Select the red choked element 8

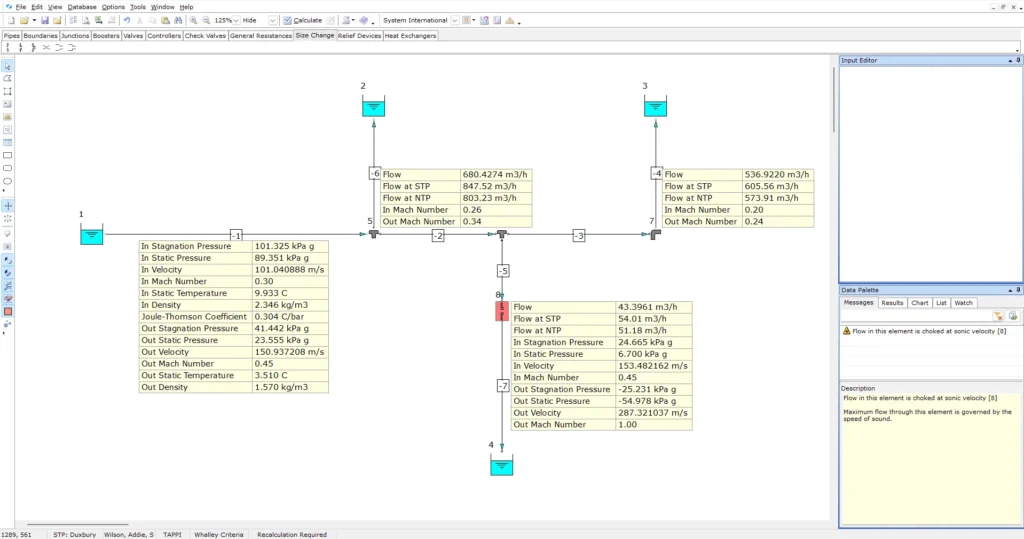click(x=502, y=310)
